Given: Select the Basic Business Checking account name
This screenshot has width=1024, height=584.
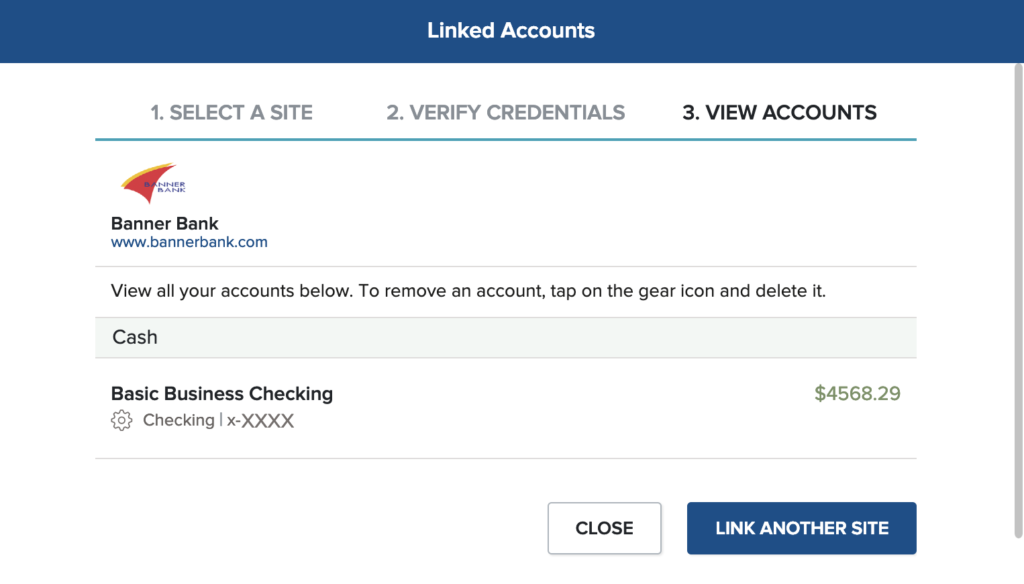Looking at the screenshot, I should pyautogui.click(x=222, y=393).
